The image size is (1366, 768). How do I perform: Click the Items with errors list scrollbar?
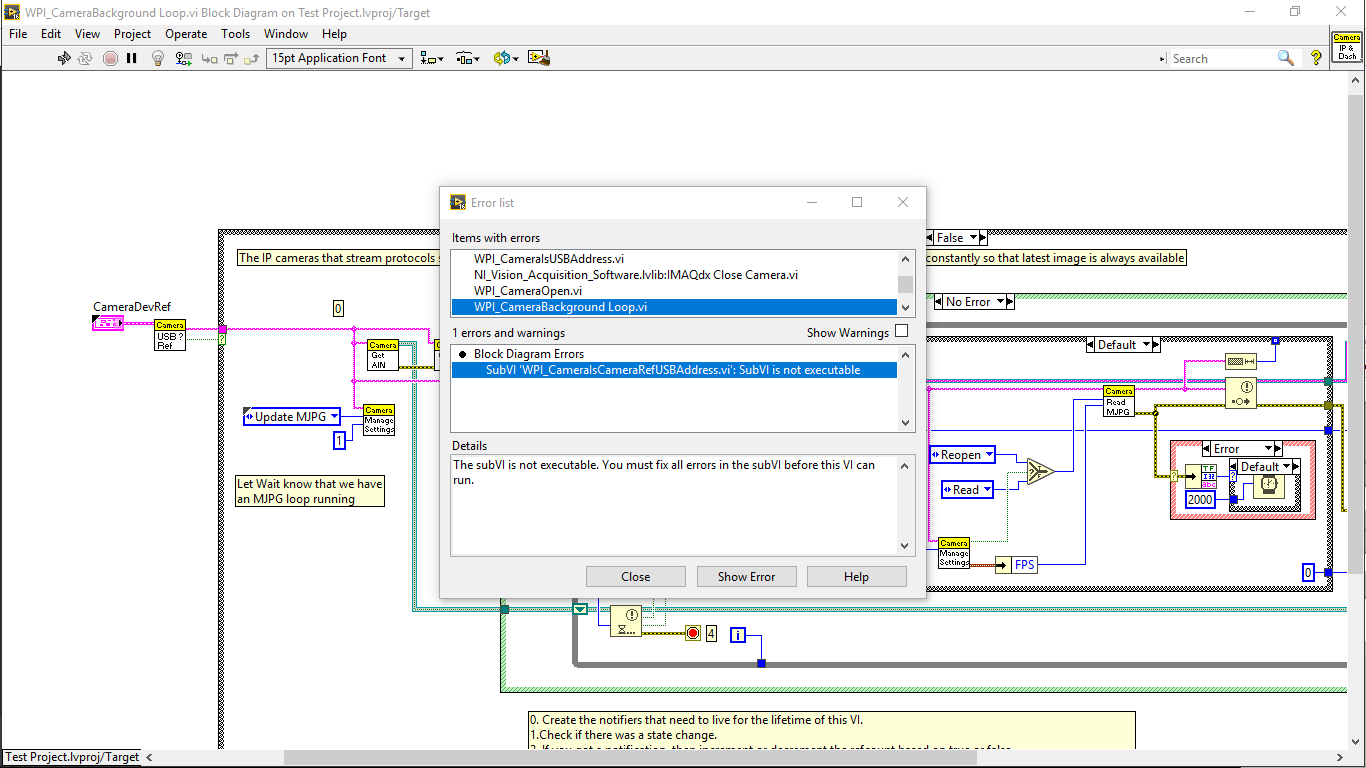pos(905,282)
